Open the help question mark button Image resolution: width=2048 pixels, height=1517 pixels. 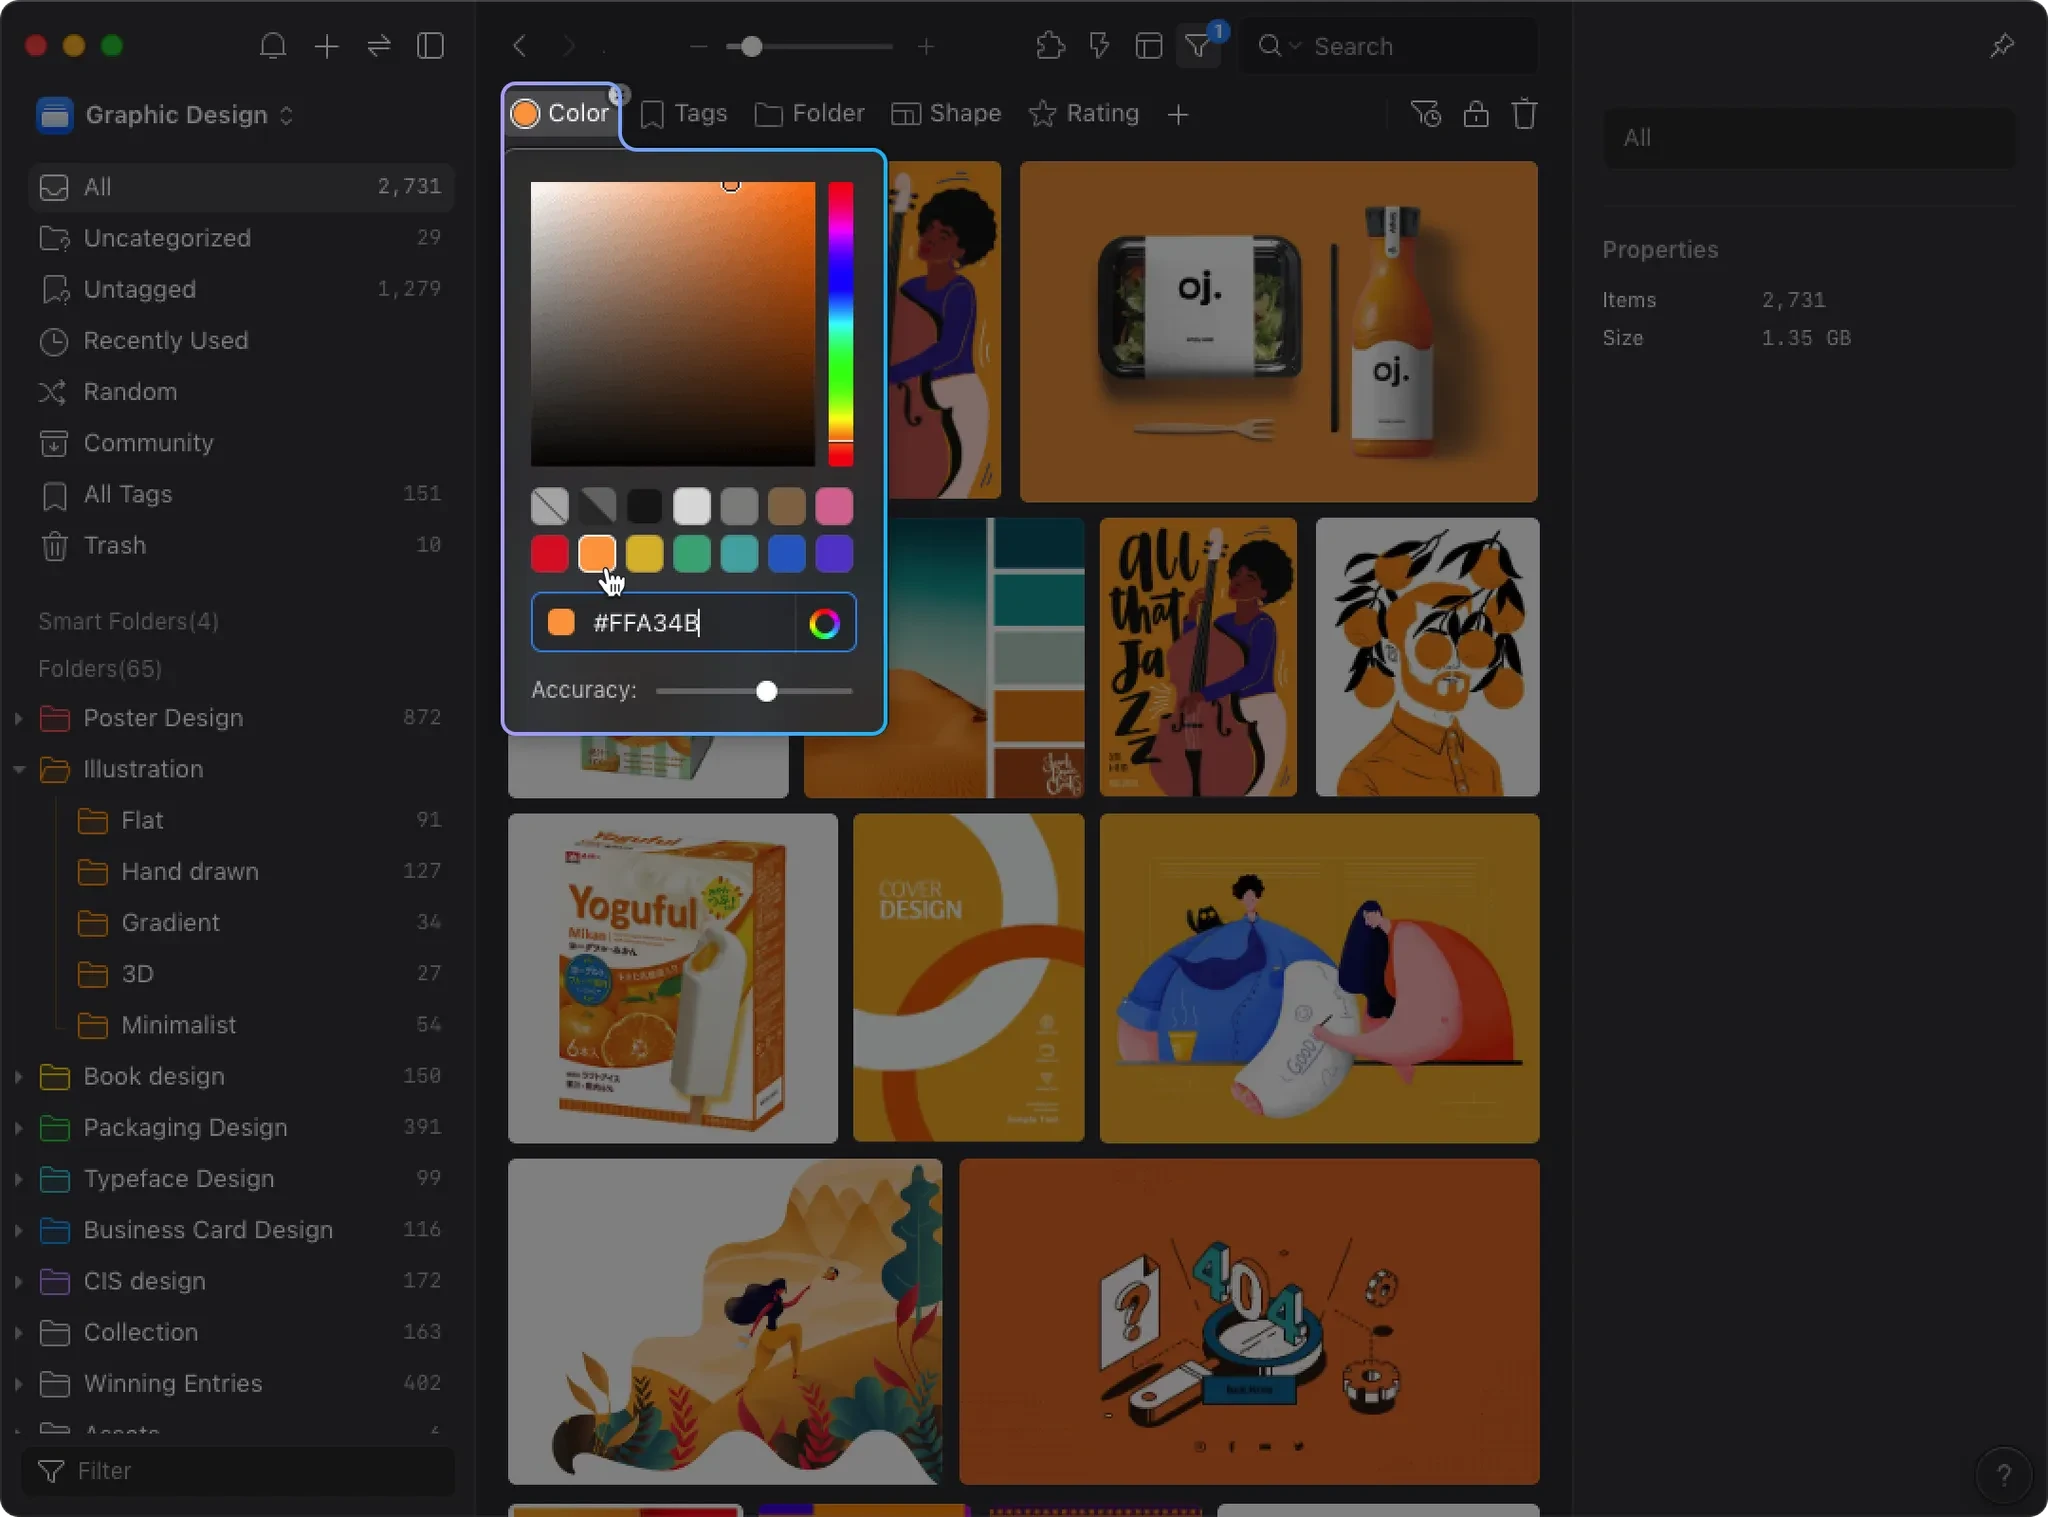tap(2003, 1475)
